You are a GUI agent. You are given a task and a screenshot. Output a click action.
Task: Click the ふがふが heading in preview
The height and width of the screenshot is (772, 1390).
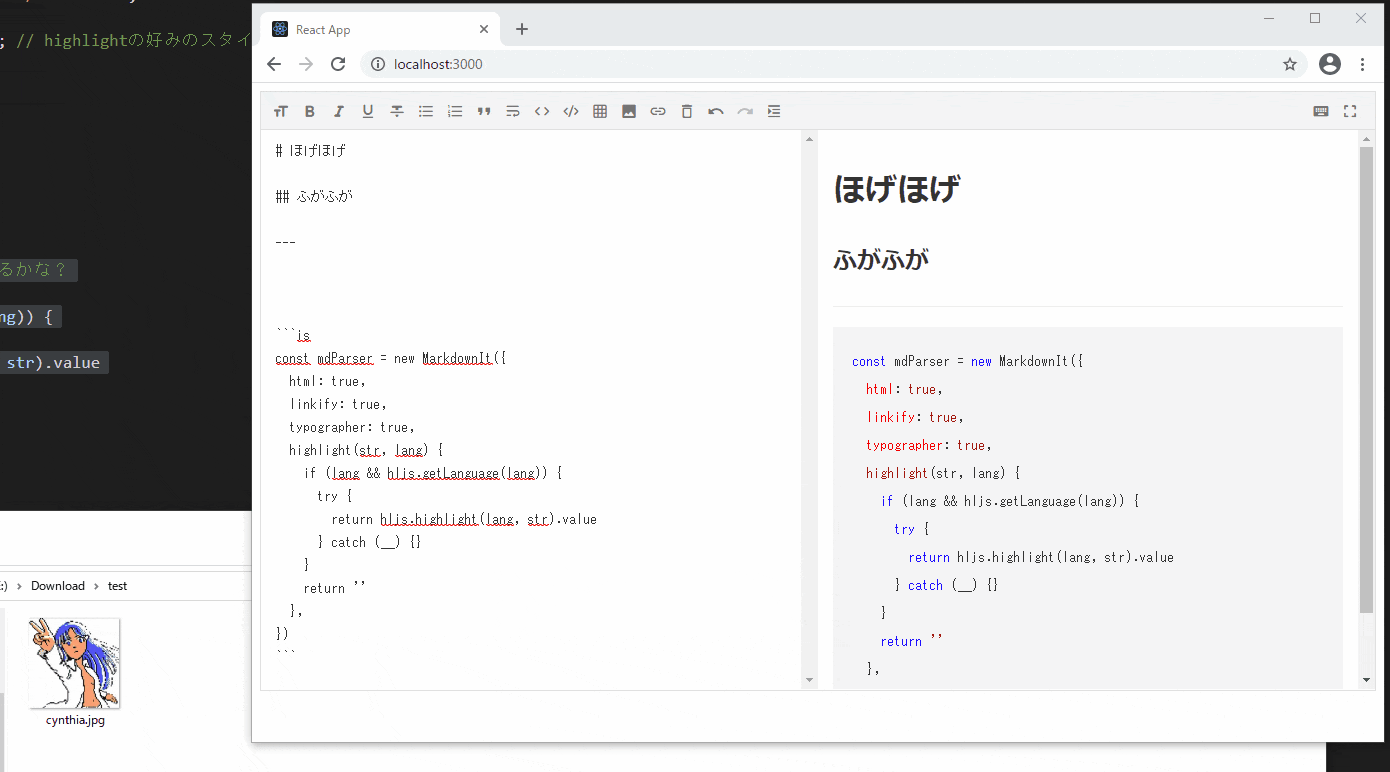tap(881, 260)
